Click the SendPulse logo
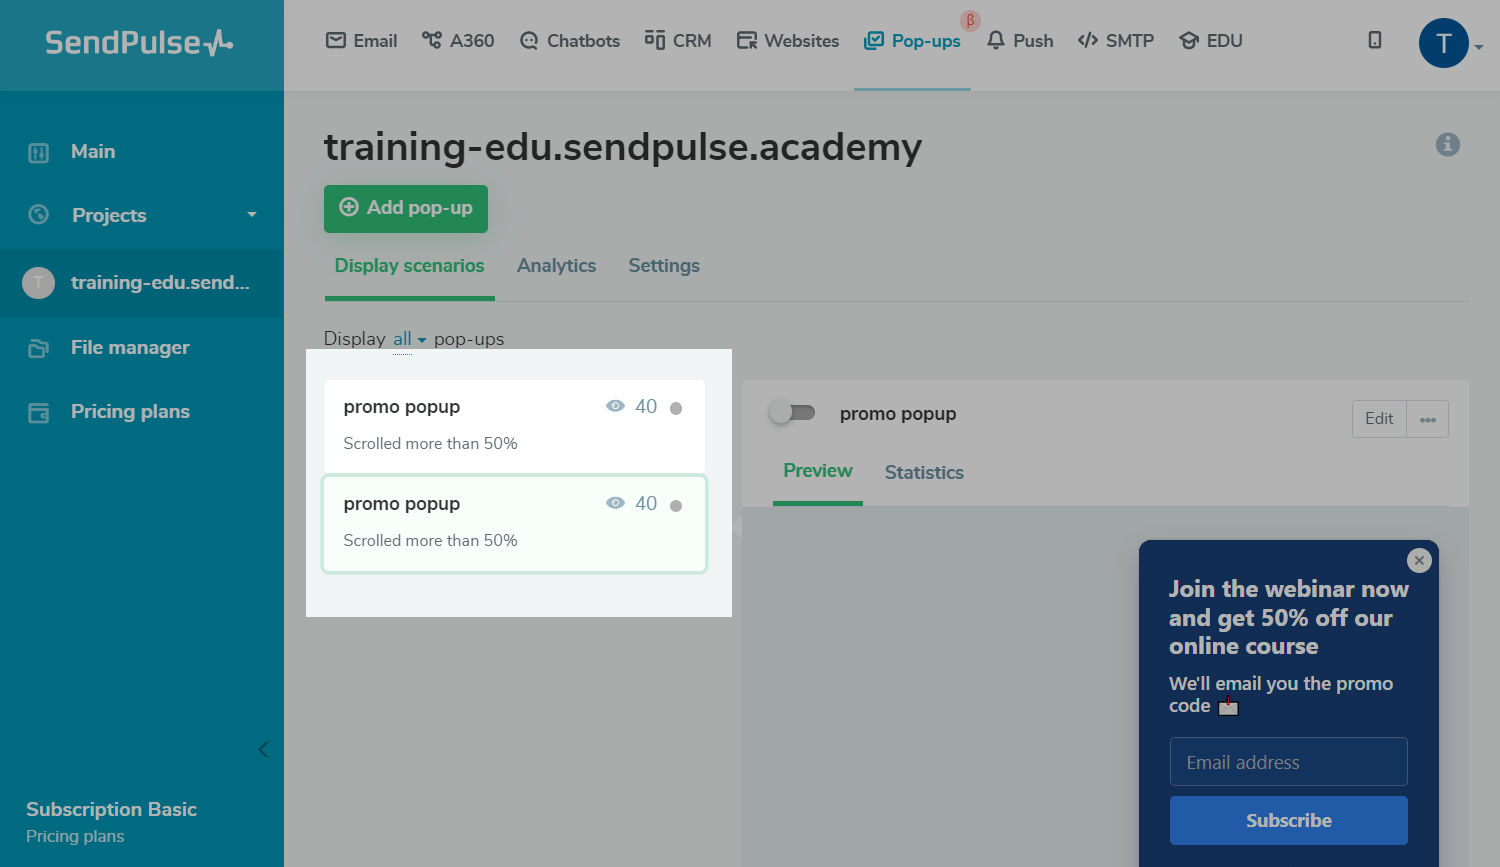Image resolution: width=1500 pixels, height=867 pixels. [139, 43]
